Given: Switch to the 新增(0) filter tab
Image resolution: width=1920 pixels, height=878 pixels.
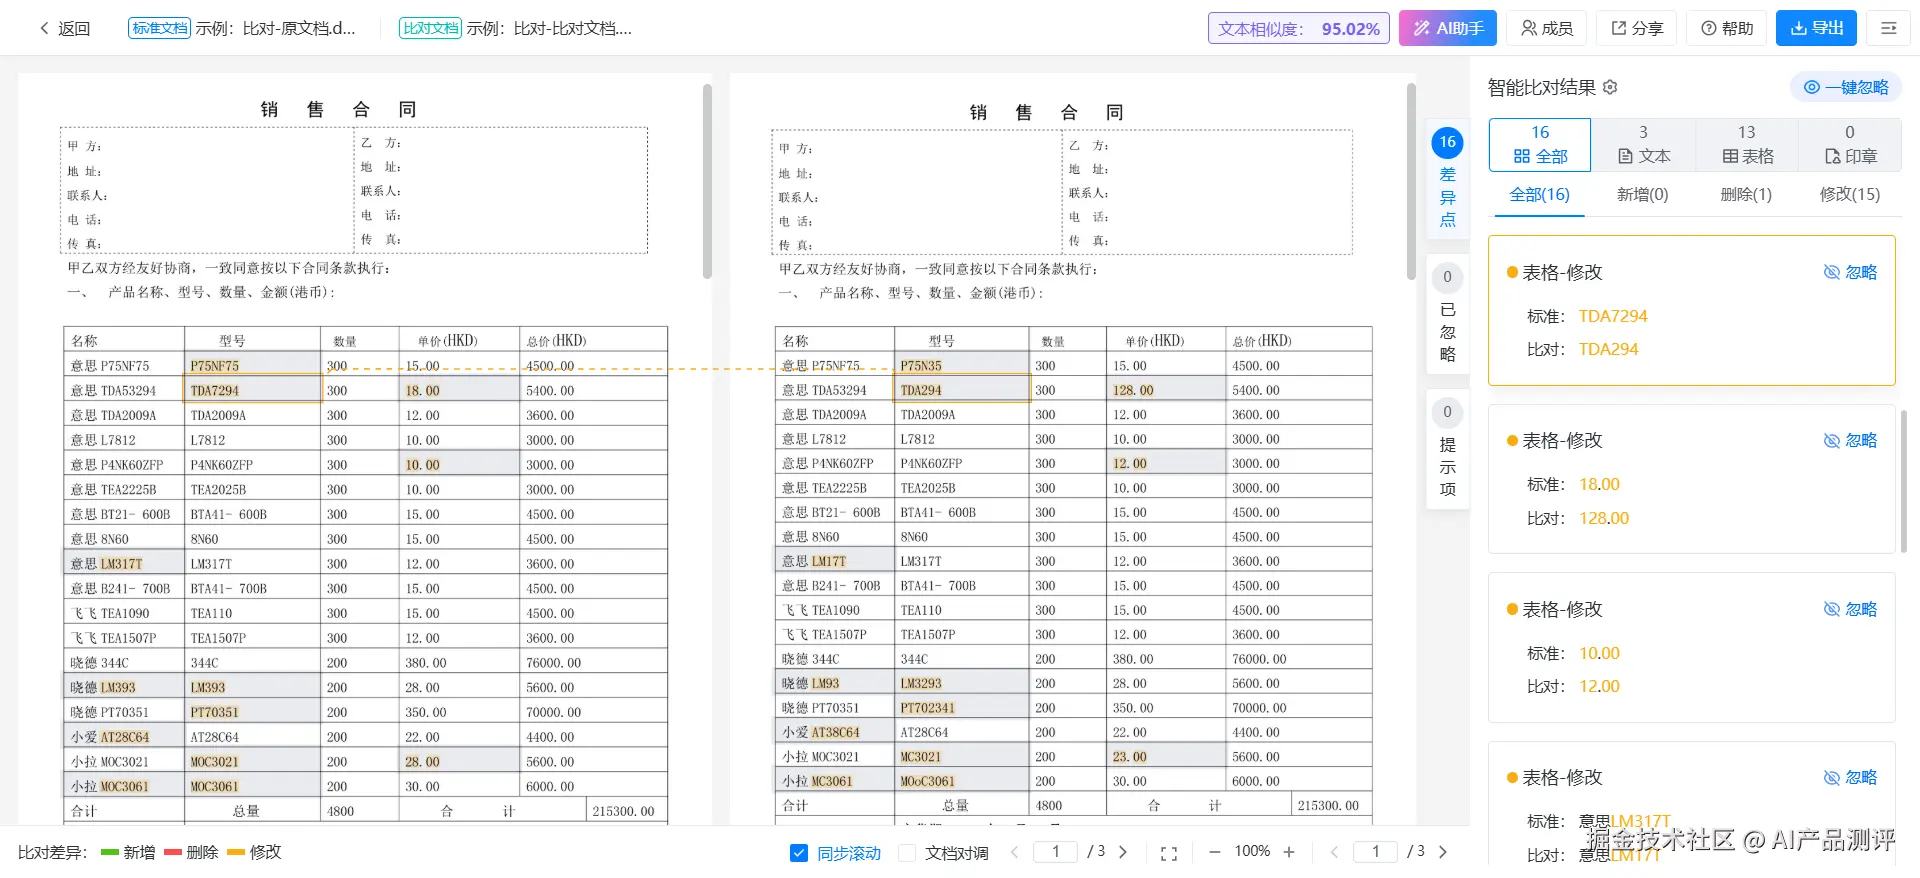Looking at the screenshot, I should click(x=1642, y=195).
